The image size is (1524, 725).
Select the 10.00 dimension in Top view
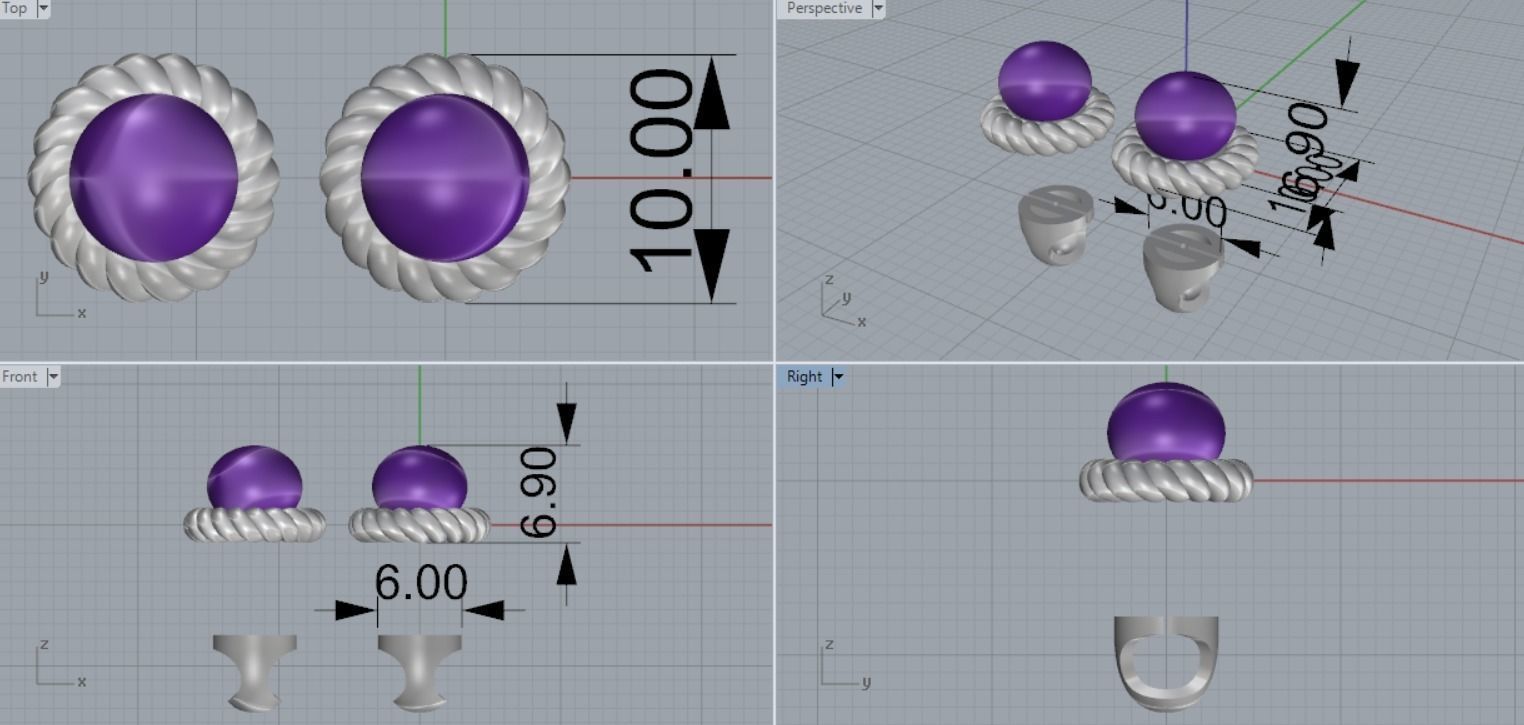661,170
